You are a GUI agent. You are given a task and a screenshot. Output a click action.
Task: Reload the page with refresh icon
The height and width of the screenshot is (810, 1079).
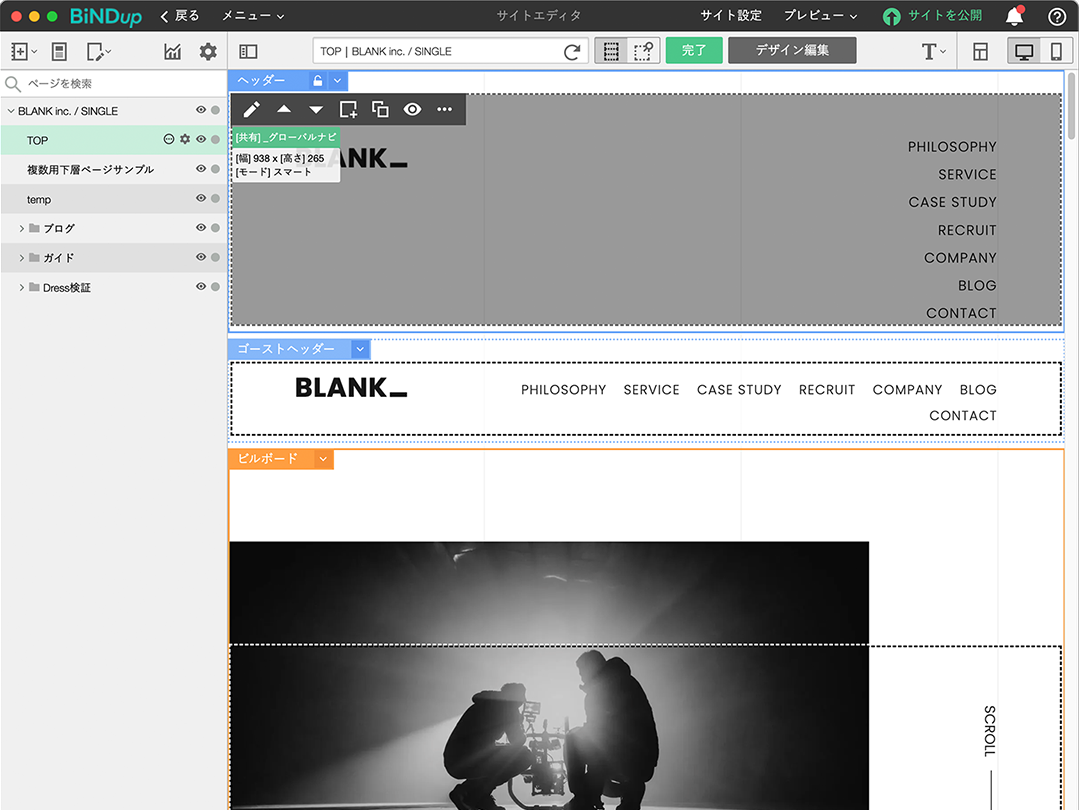(572, 51)
